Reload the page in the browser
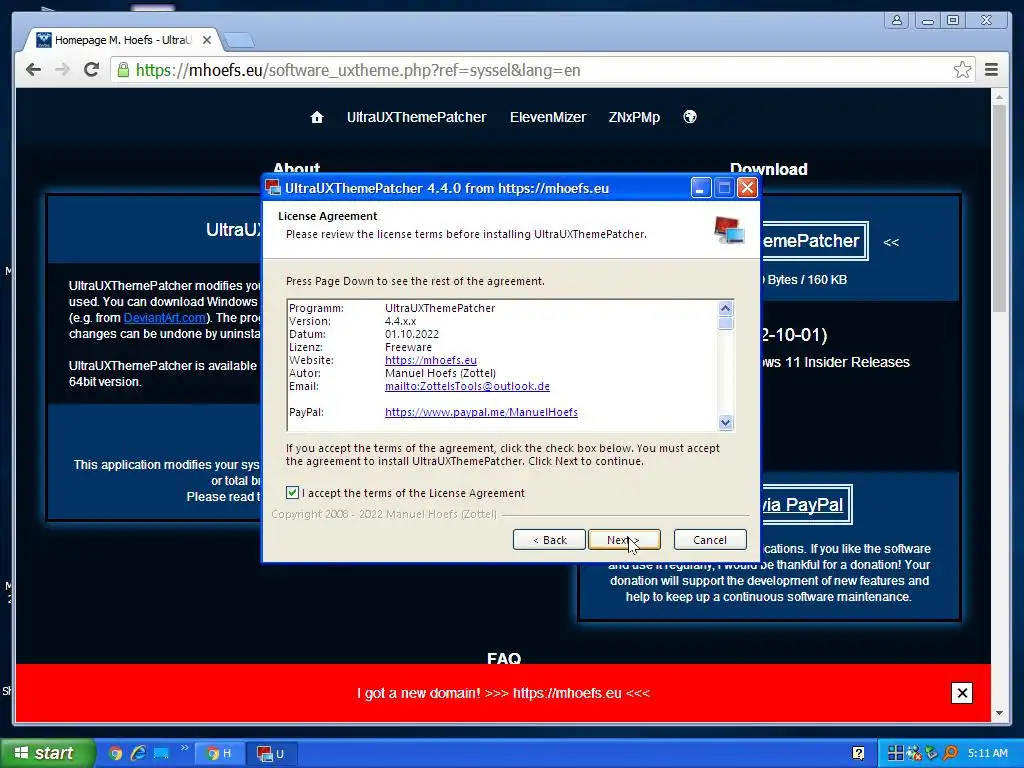 tap(91, 70)
